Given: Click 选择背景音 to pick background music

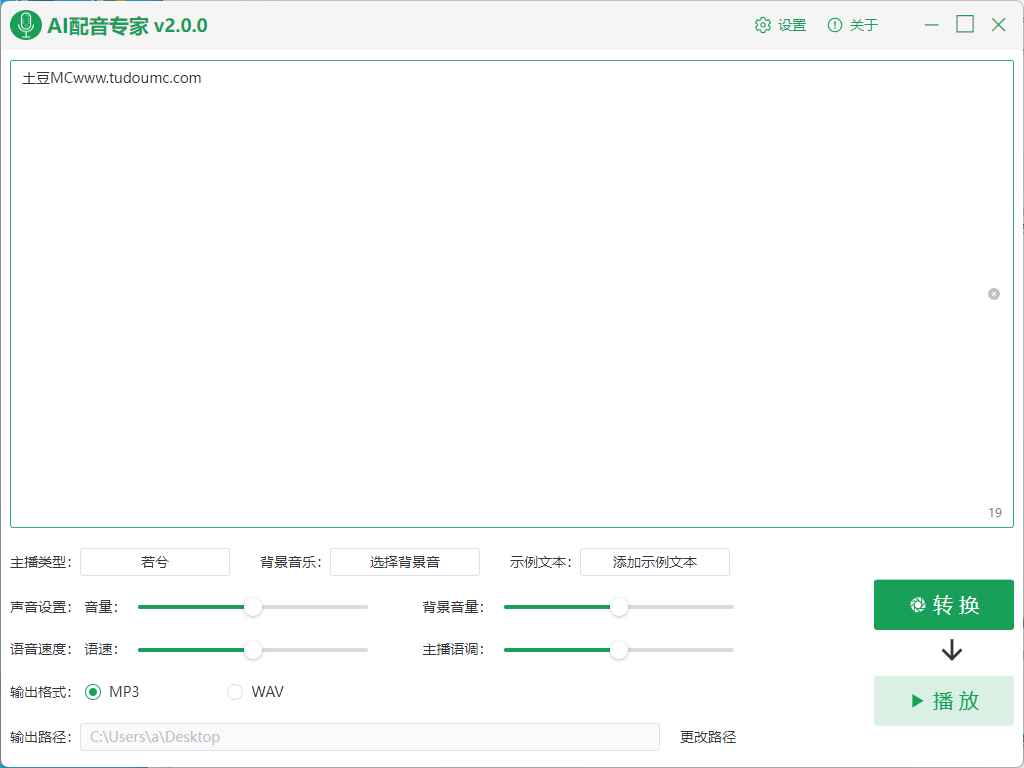Looking at the screenshot, I should (404, 562).
